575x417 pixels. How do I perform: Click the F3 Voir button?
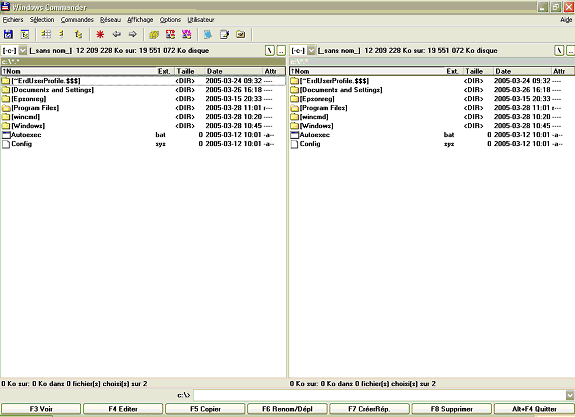click(x=41, y=409)
